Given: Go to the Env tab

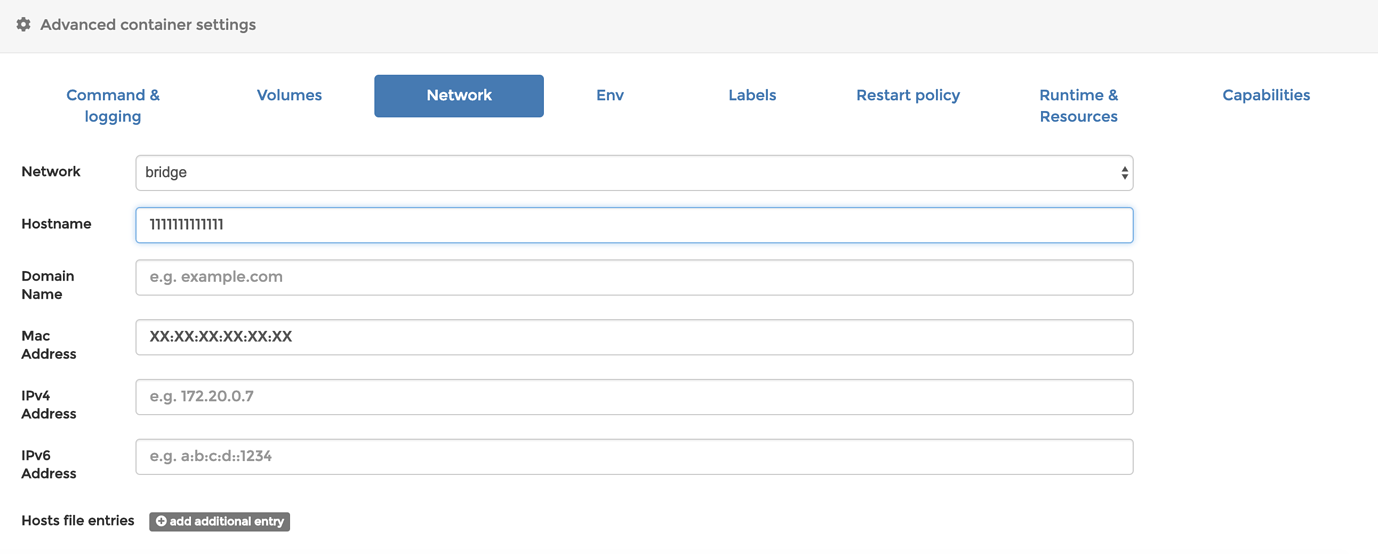Looking at the screenshot, I should click(610, 96).
